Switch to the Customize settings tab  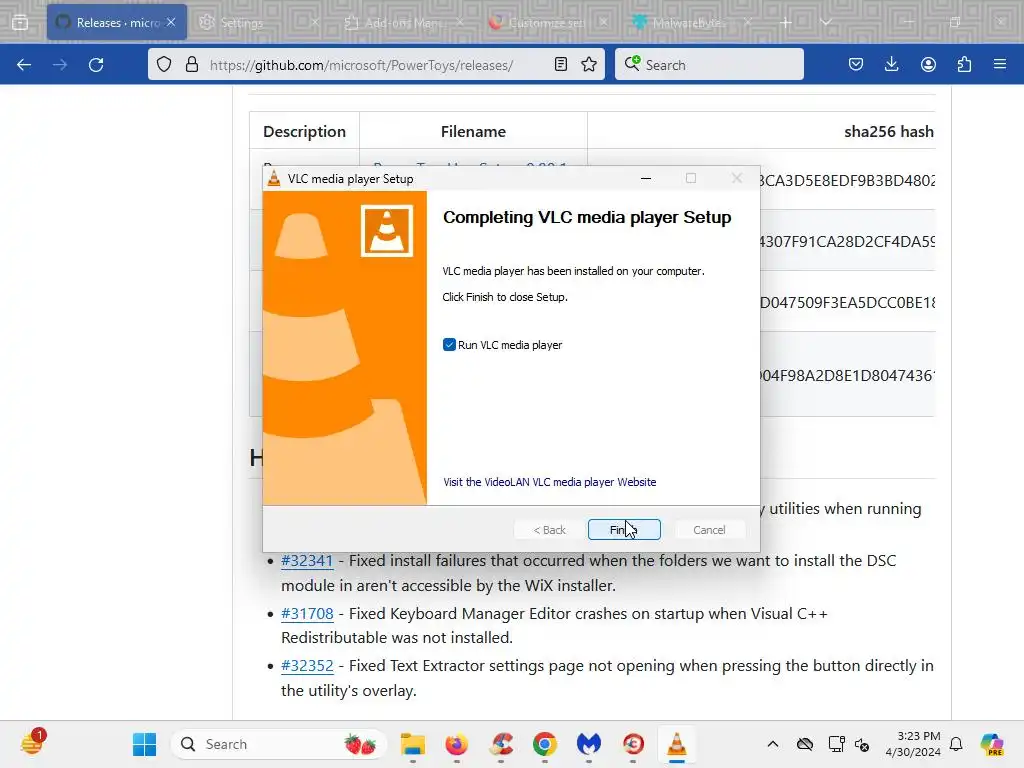click(x=547, y=23)
